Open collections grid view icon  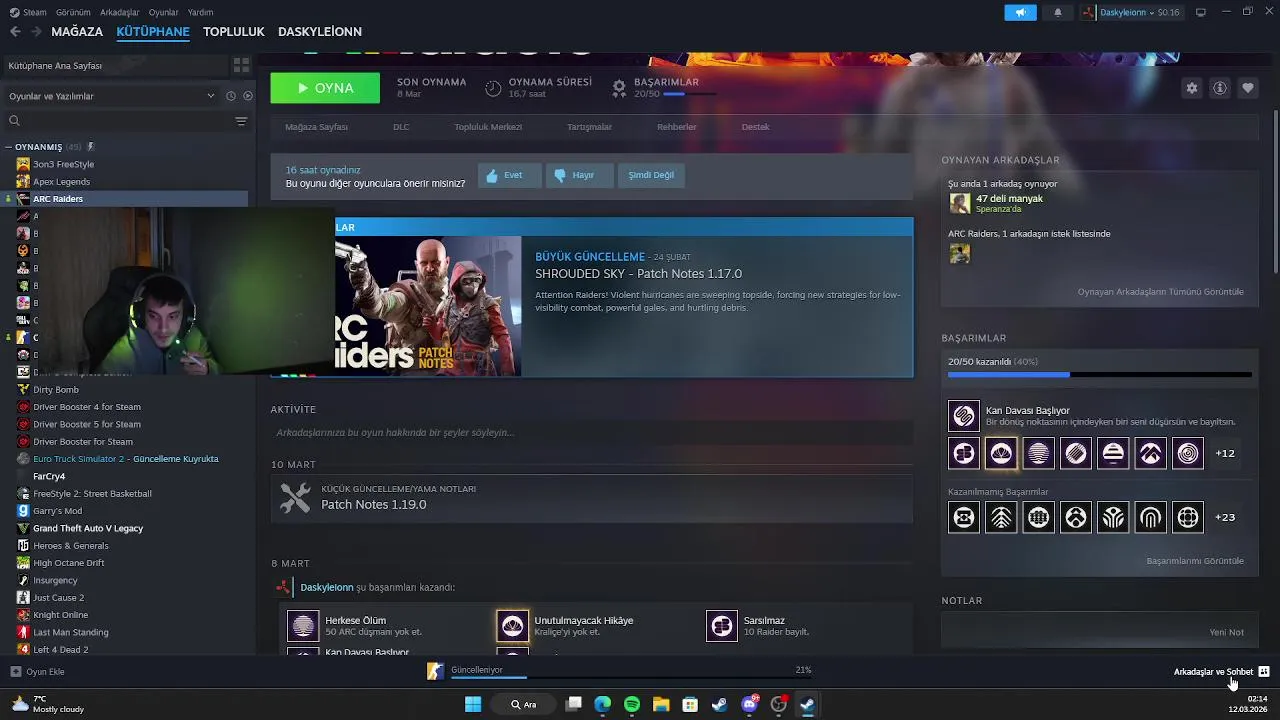coord(241,65)
